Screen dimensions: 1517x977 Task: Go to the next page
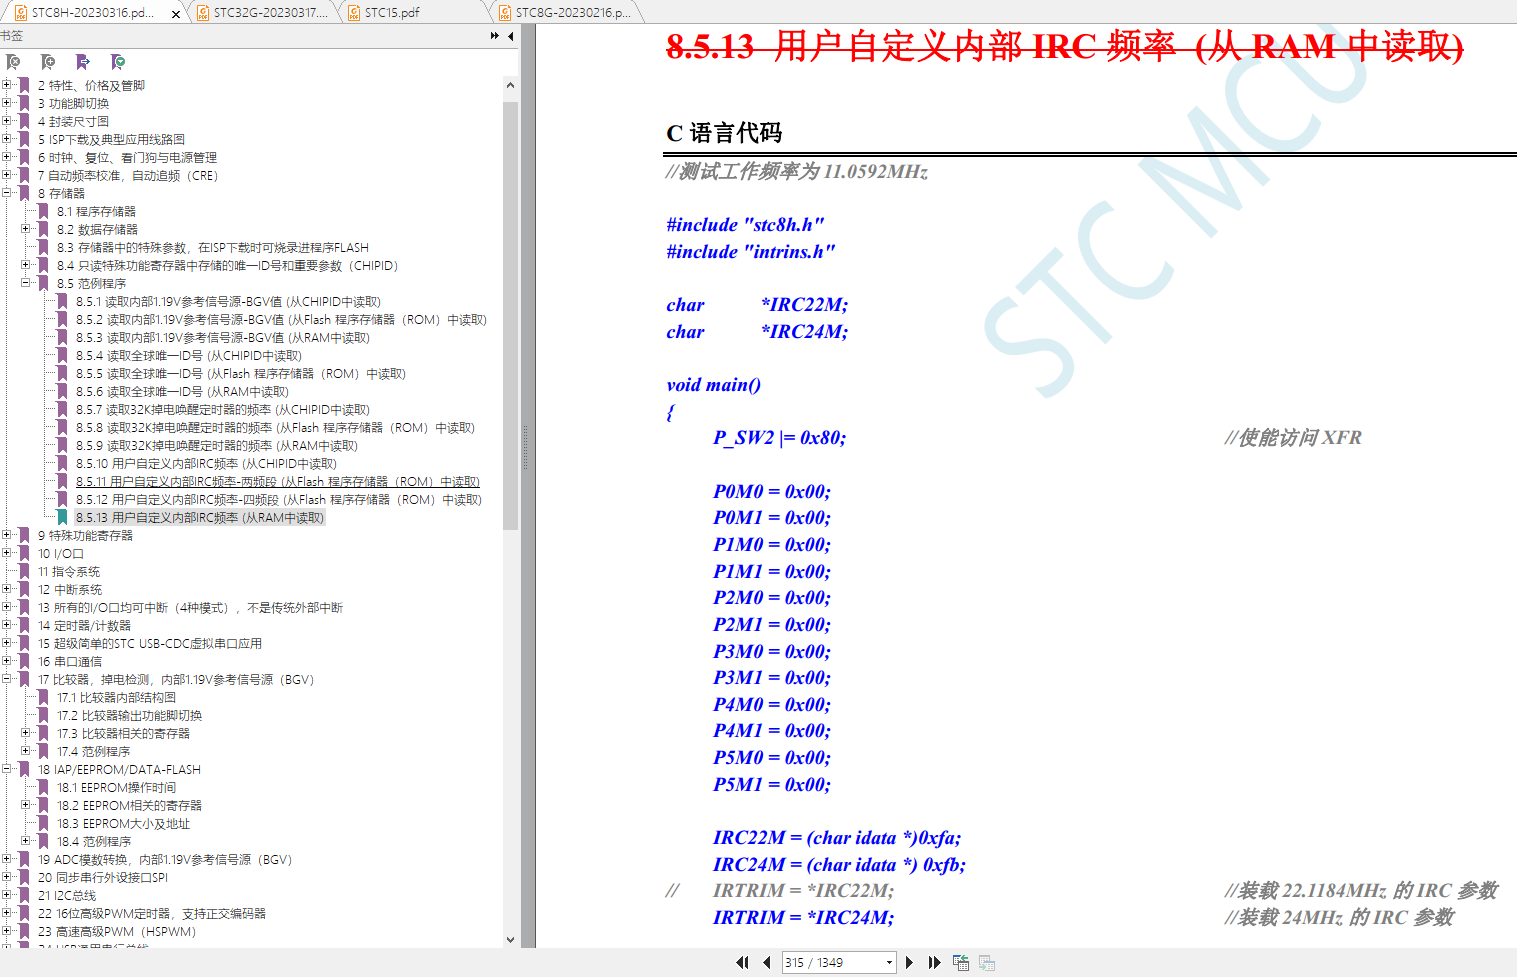pyautogui.click(x=909, y=962)
